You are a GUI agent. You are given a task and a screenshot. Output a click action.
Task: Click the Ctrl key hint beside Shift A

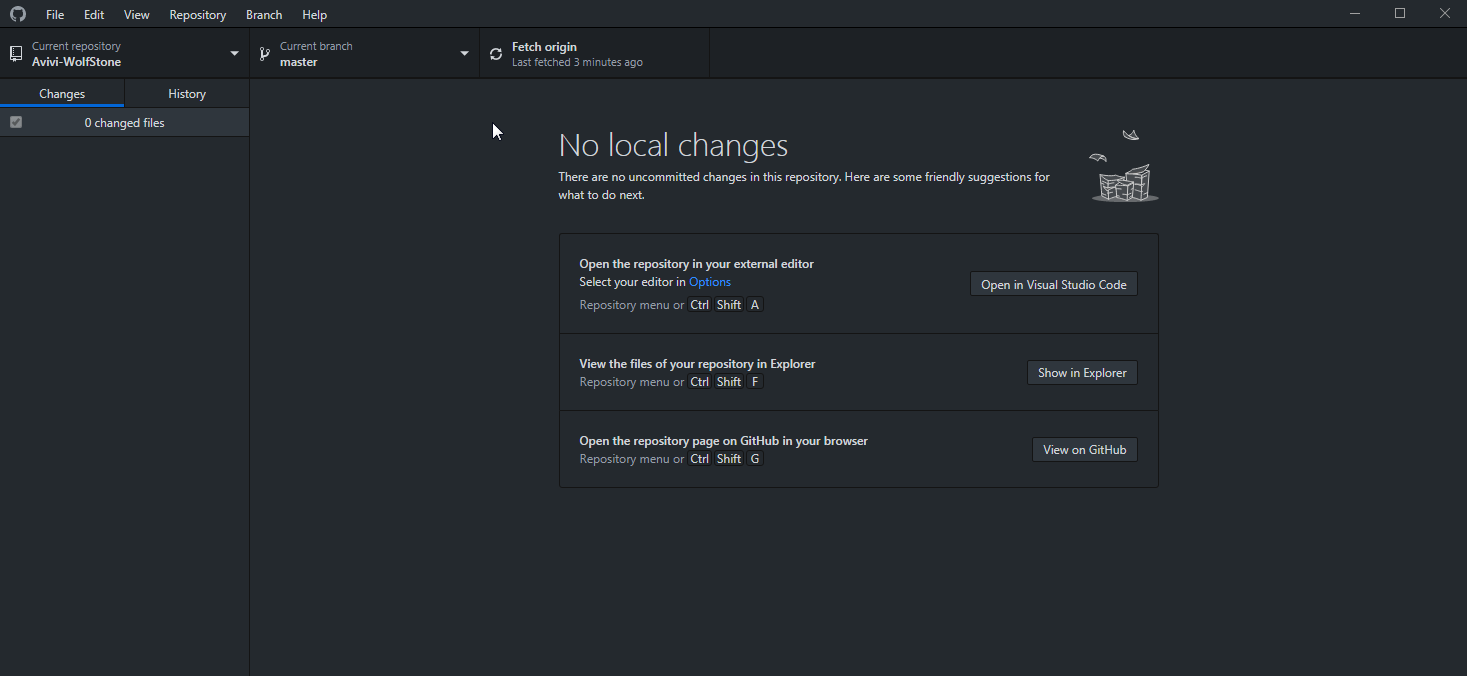tap(700, 305)
